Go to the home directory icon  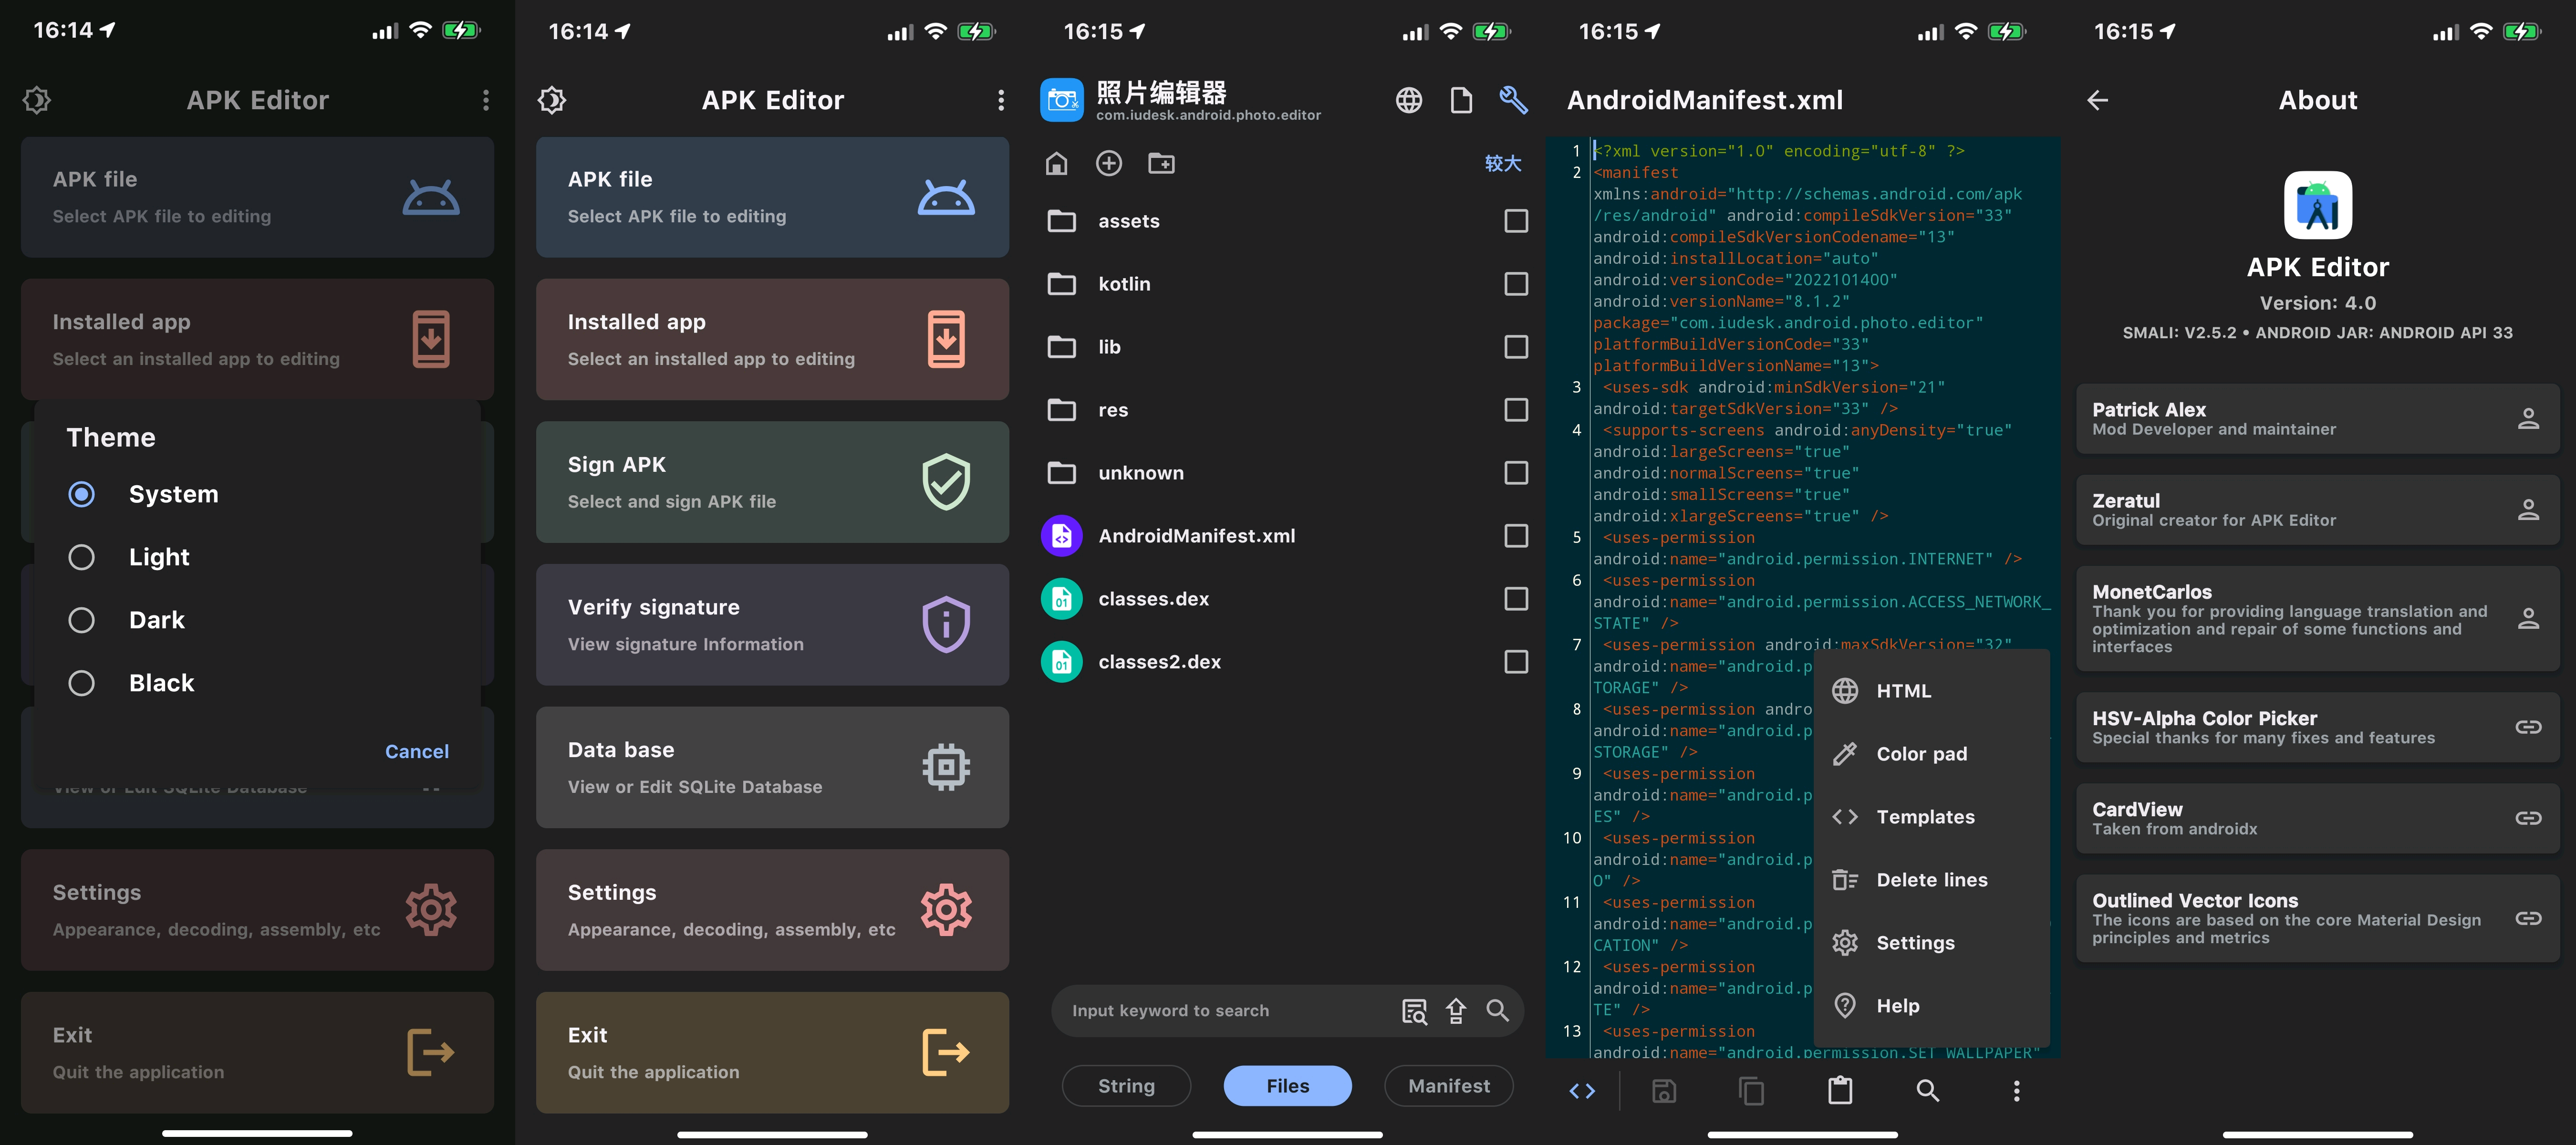[x=1057, y=163]
